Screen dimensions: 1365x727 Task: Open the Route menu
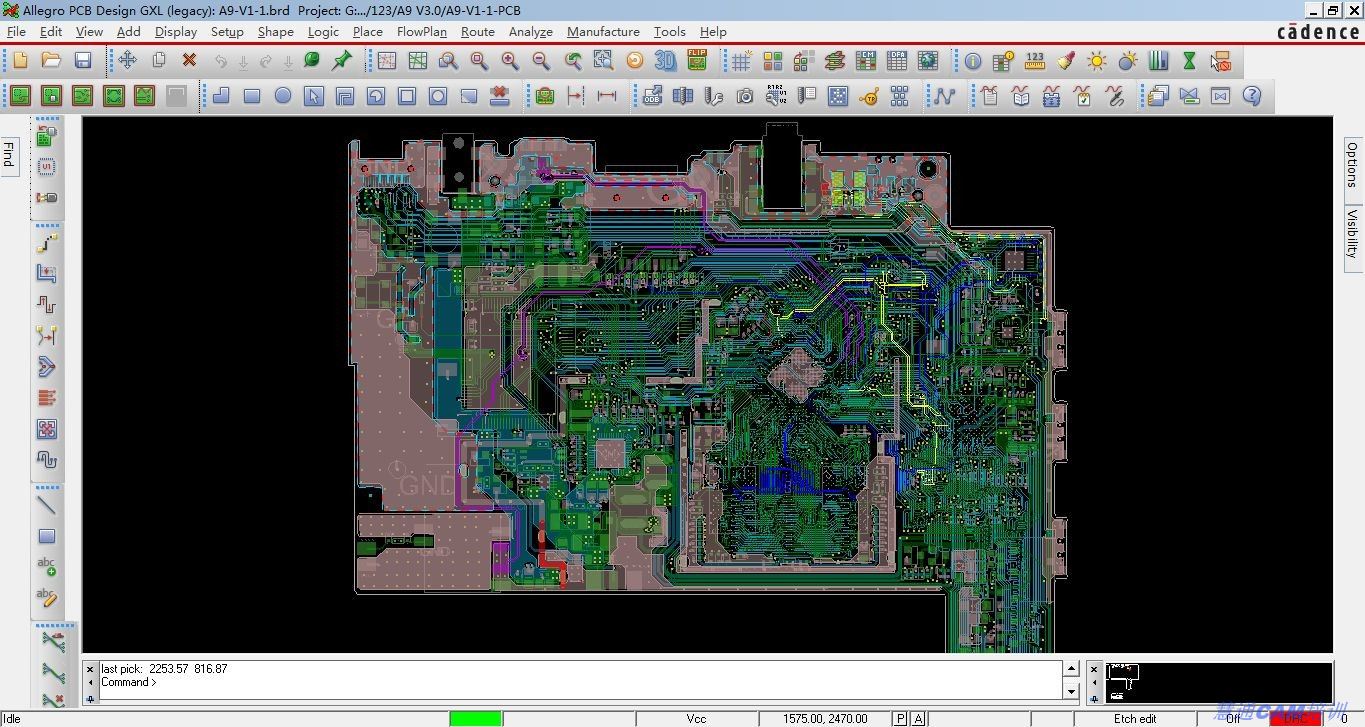(x=478, y=32)
